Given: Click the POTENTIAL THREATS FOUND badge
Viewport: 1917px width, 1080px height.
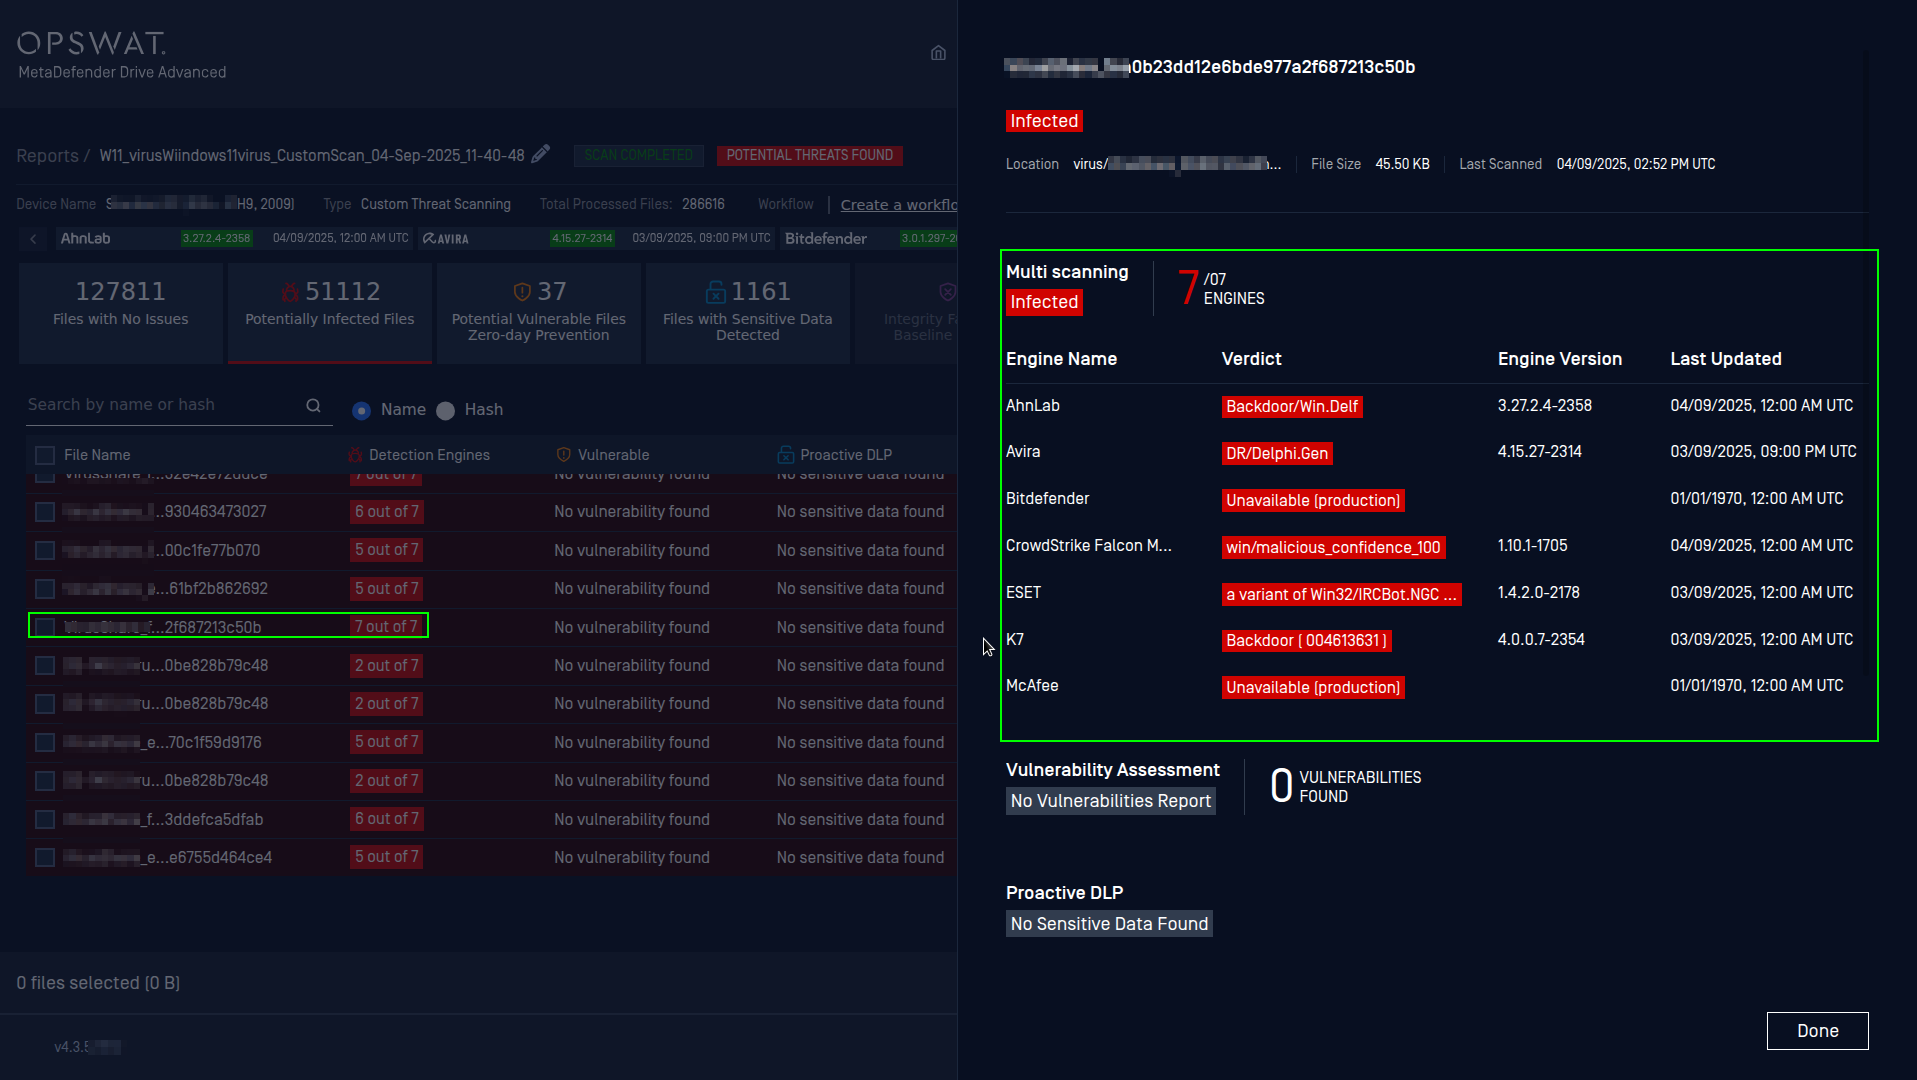Looking at the screenshot, I should pos(809,155).
